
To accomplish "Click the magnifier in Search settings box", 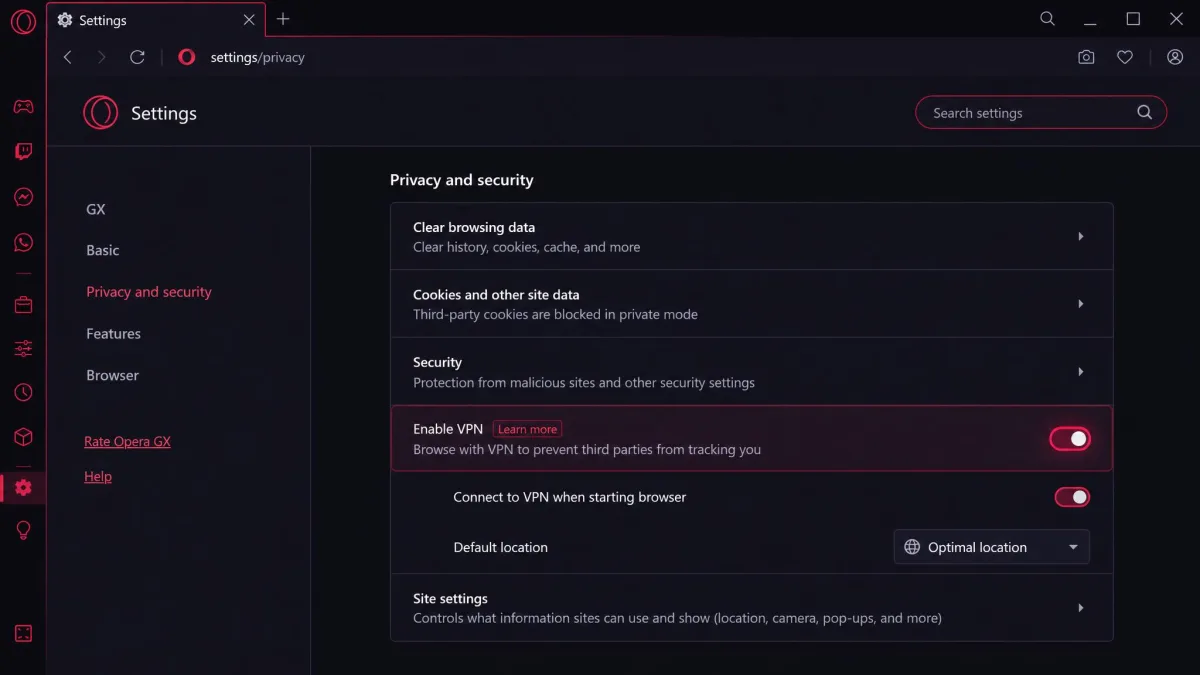I will pyautogui.click(x=1145, y=112).
